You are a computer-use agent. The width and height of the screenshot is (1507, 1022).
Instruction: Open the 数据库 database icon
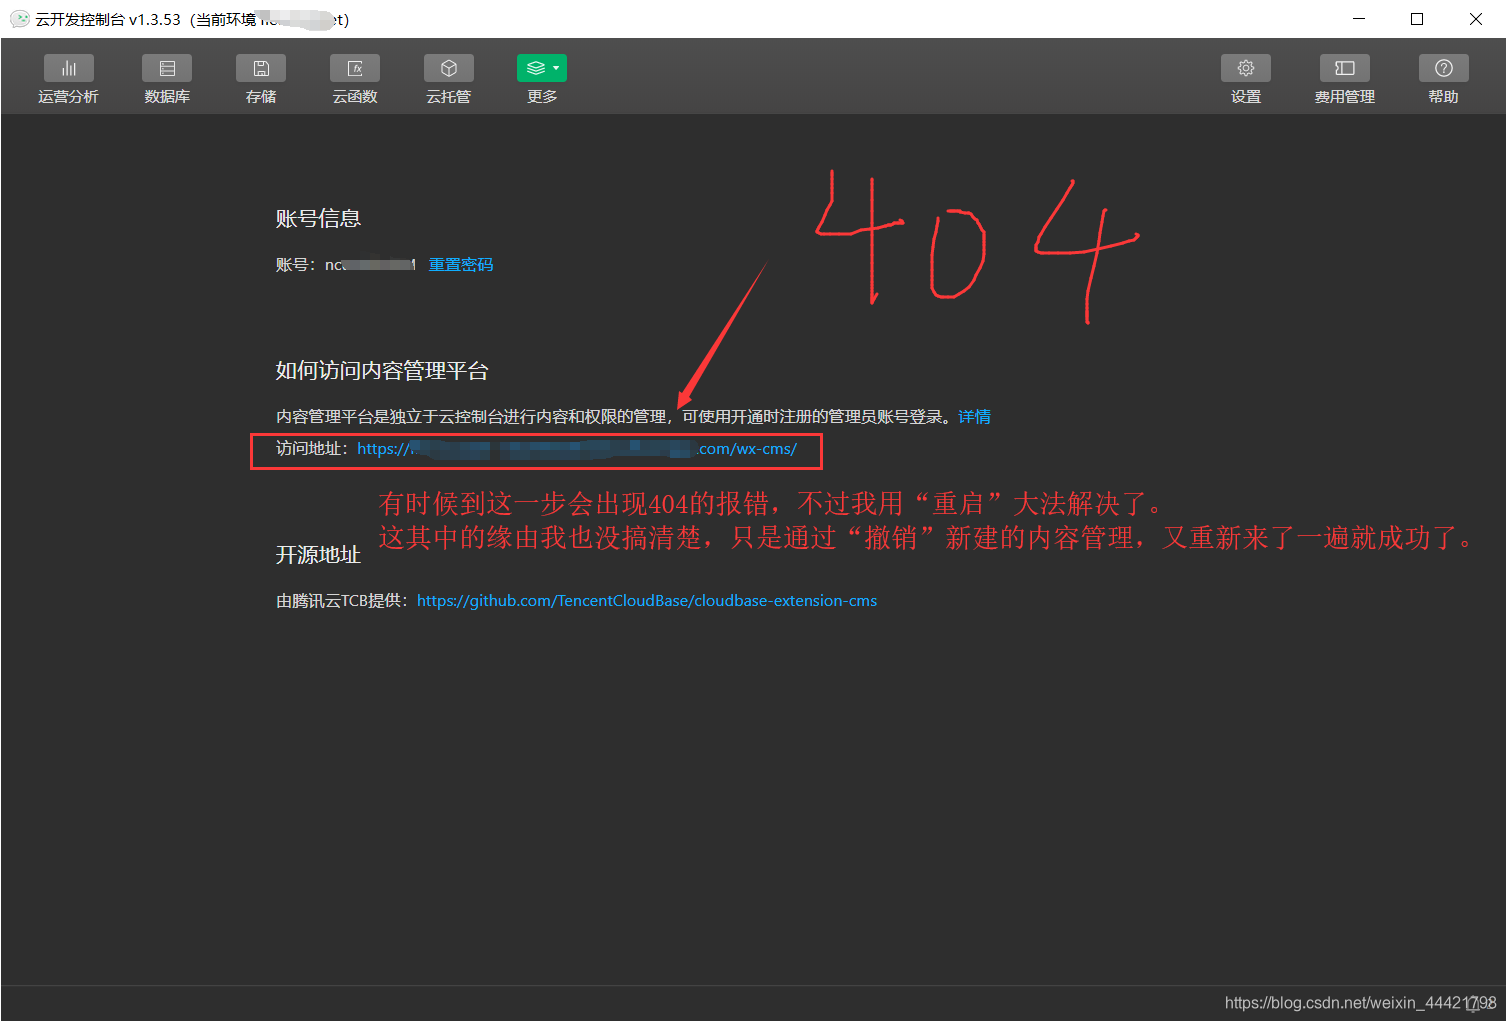click(x=167, y=68)
